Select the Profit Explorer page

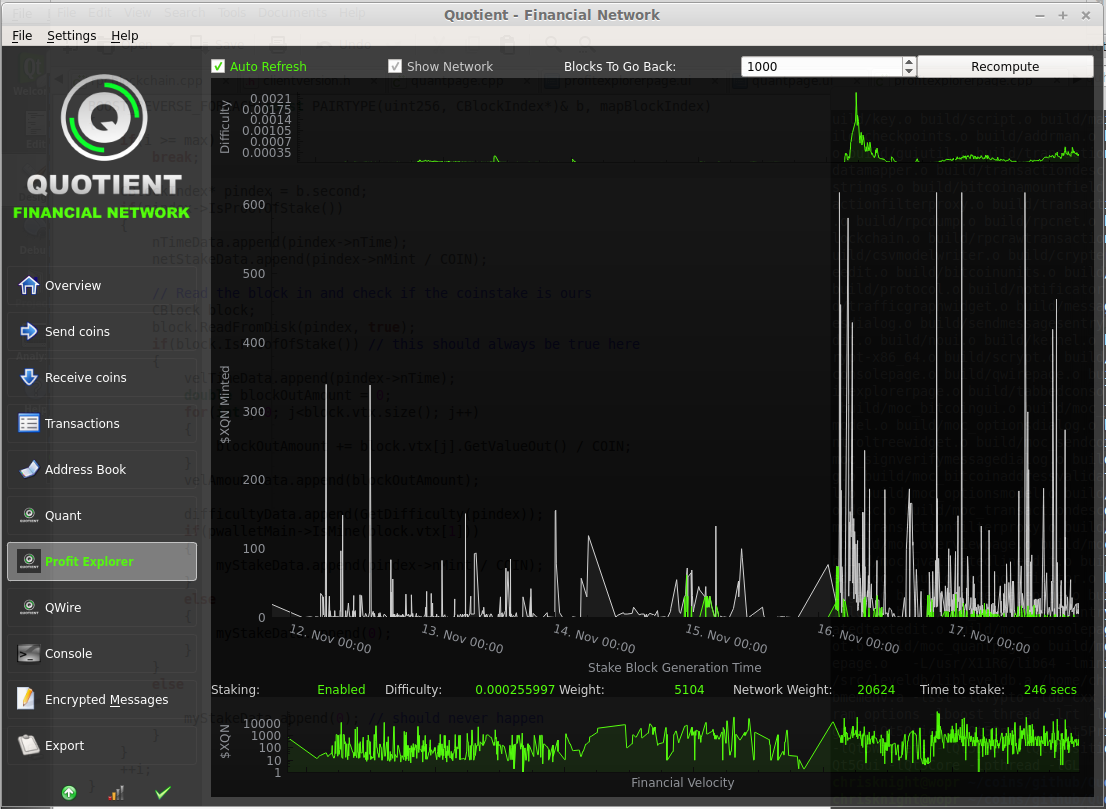click(x=102, y=561)
